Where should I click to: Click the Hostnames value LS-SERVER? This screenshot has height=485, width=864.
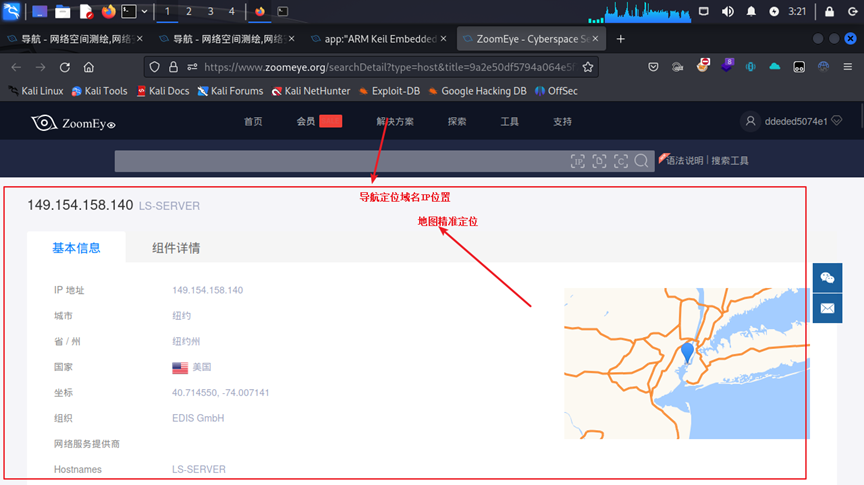click(x=198, y=470)
